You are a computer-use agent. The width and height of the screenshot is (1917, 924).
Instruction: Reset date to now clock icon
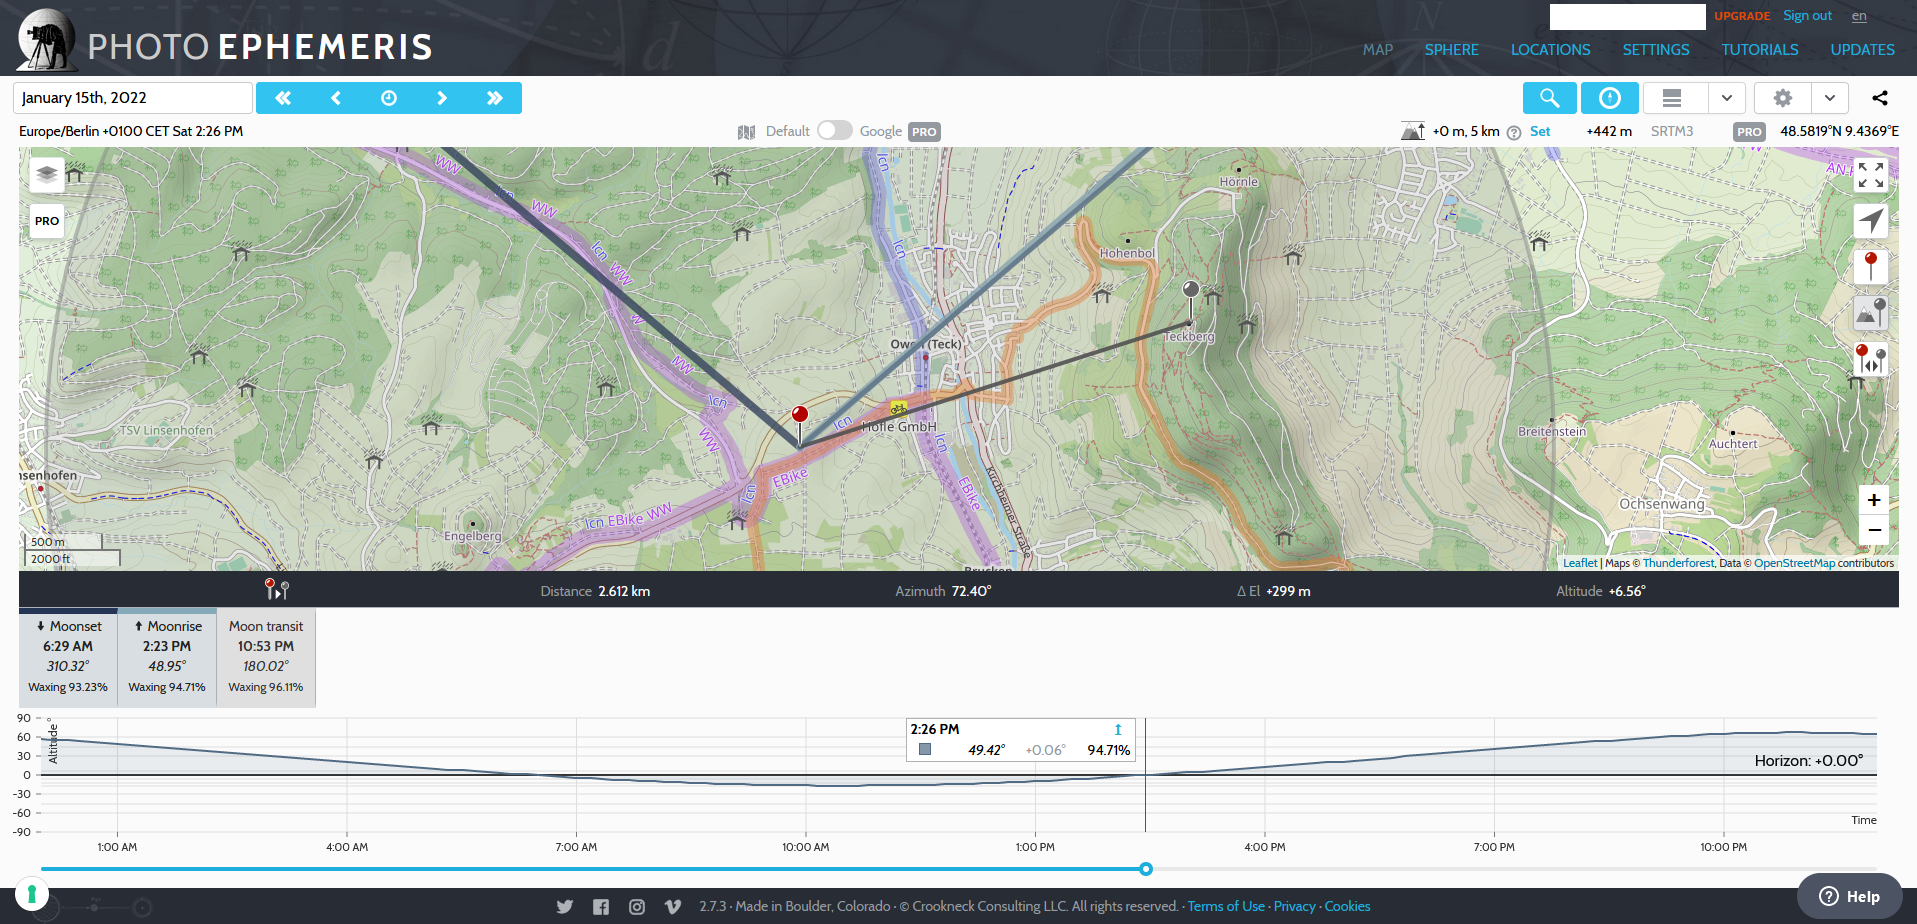[389, 98]
